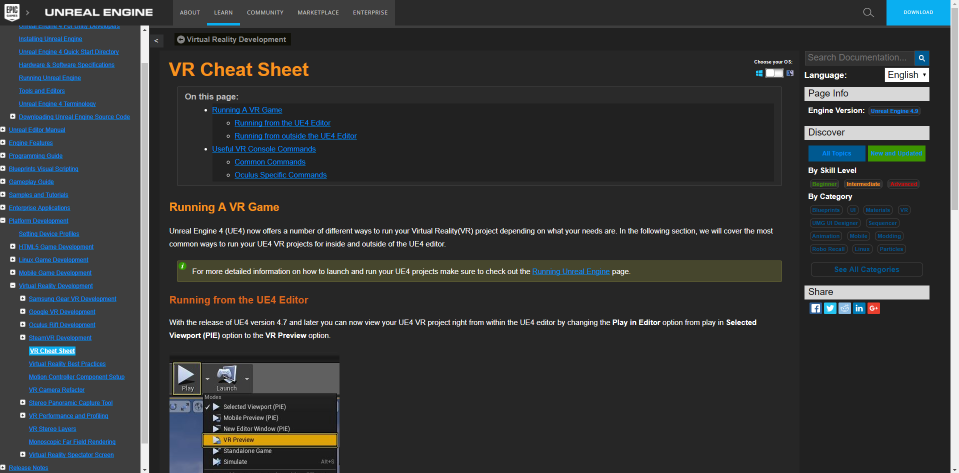Open the Enterprise menu
959x473 pixels.
pos(370,12)
